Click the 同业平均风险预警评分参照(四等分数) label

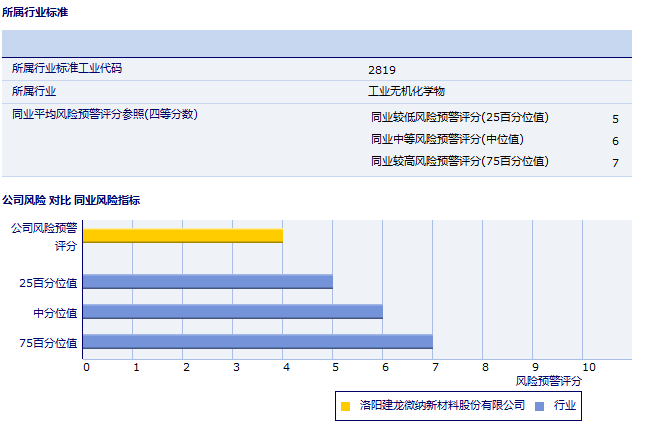(105, 114)
